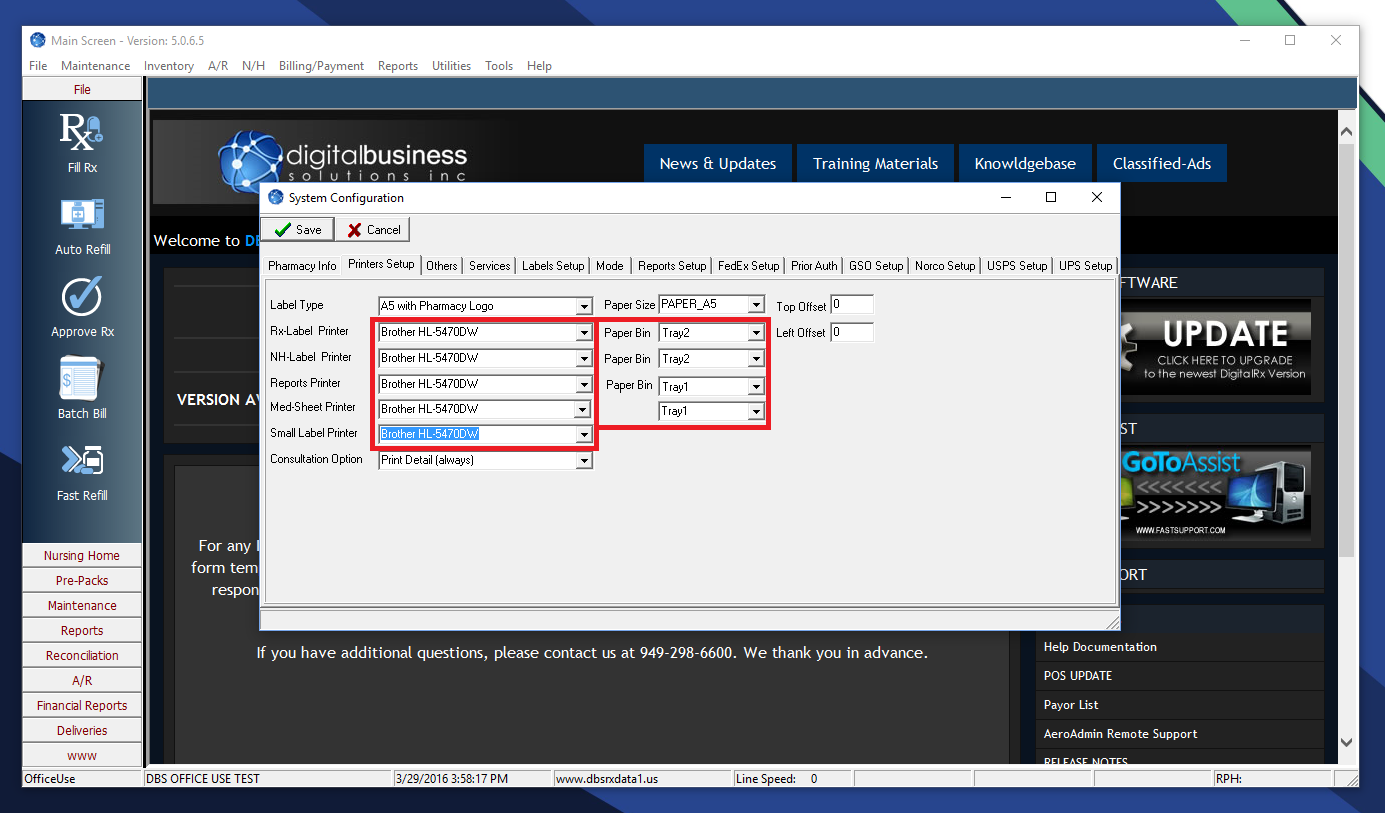The width and height of the screenshot is (1385, 813).
Task: Expand the Consultation Option dropdown
Action: (x=584, y=461)
